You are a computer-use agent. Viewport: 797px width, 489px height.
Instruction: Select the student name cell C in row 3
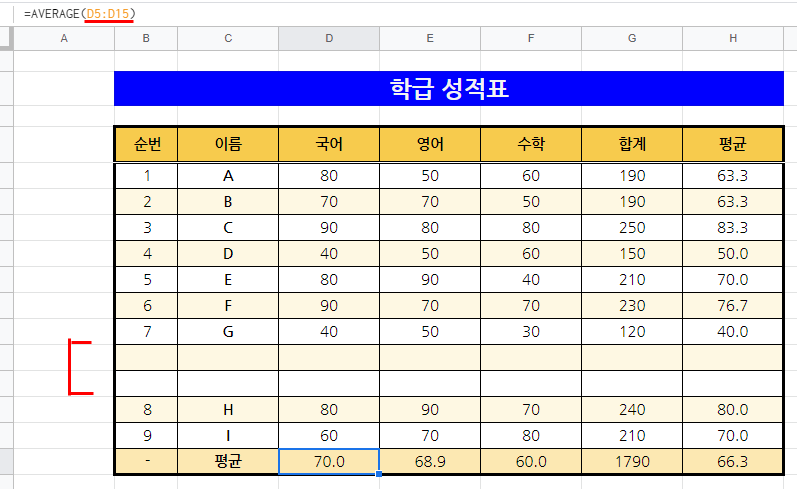pos(228,228)
